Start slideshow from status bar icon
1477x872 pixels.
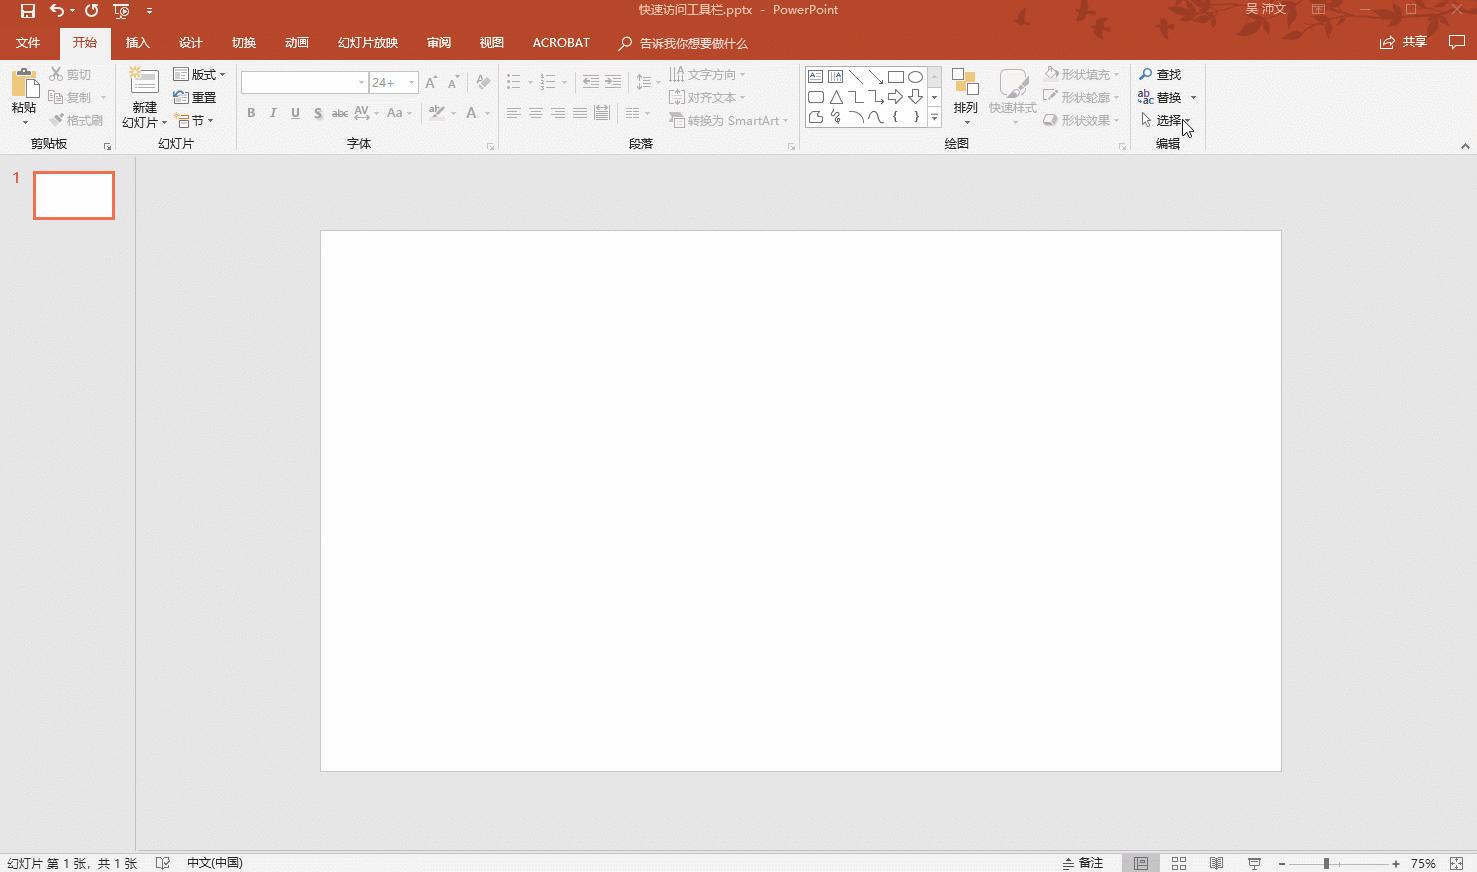click(x=1254, y=863)
